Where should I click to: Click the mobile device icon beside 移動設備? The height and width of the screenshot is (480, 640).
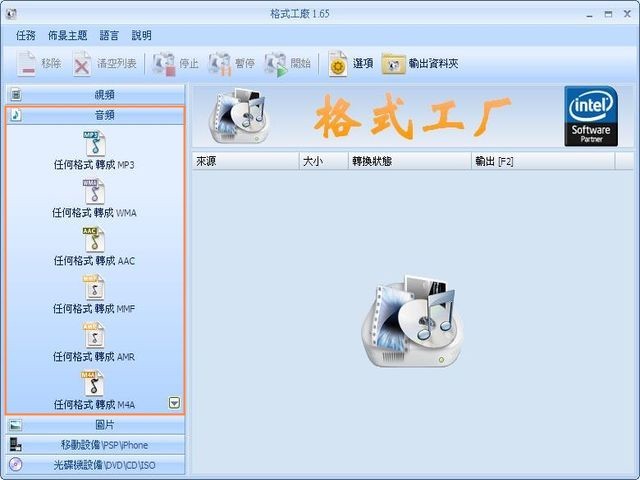[16, 444]
